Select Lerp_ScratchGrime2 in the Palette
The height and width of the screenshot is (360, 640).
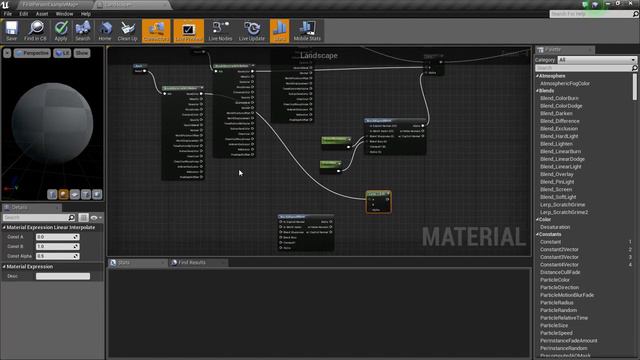point(564,212)
